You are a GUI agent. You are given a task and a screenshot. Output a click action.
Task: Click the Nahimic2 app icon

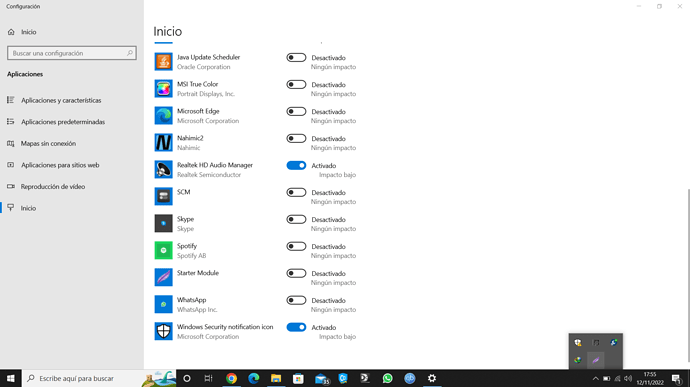[x=163, y=143]
